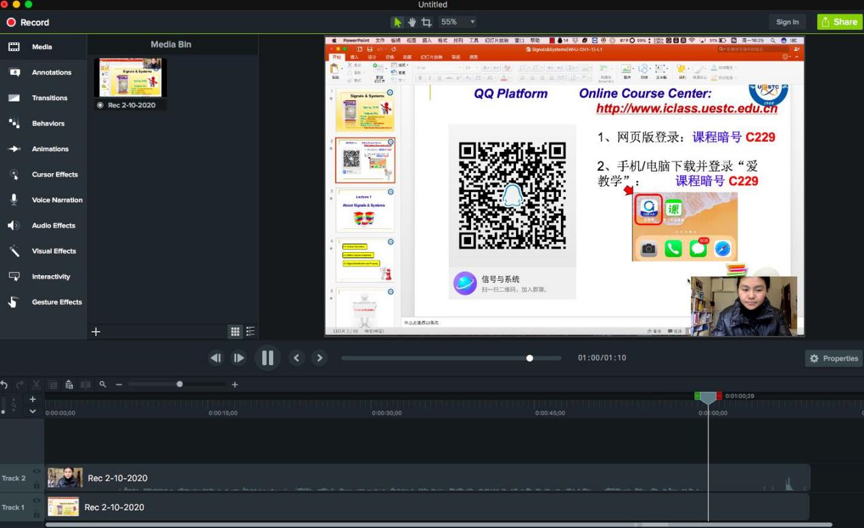Open the 55% canvas zoom dropdown
This screenshot has width=864, height=528.
pos(458,22)
